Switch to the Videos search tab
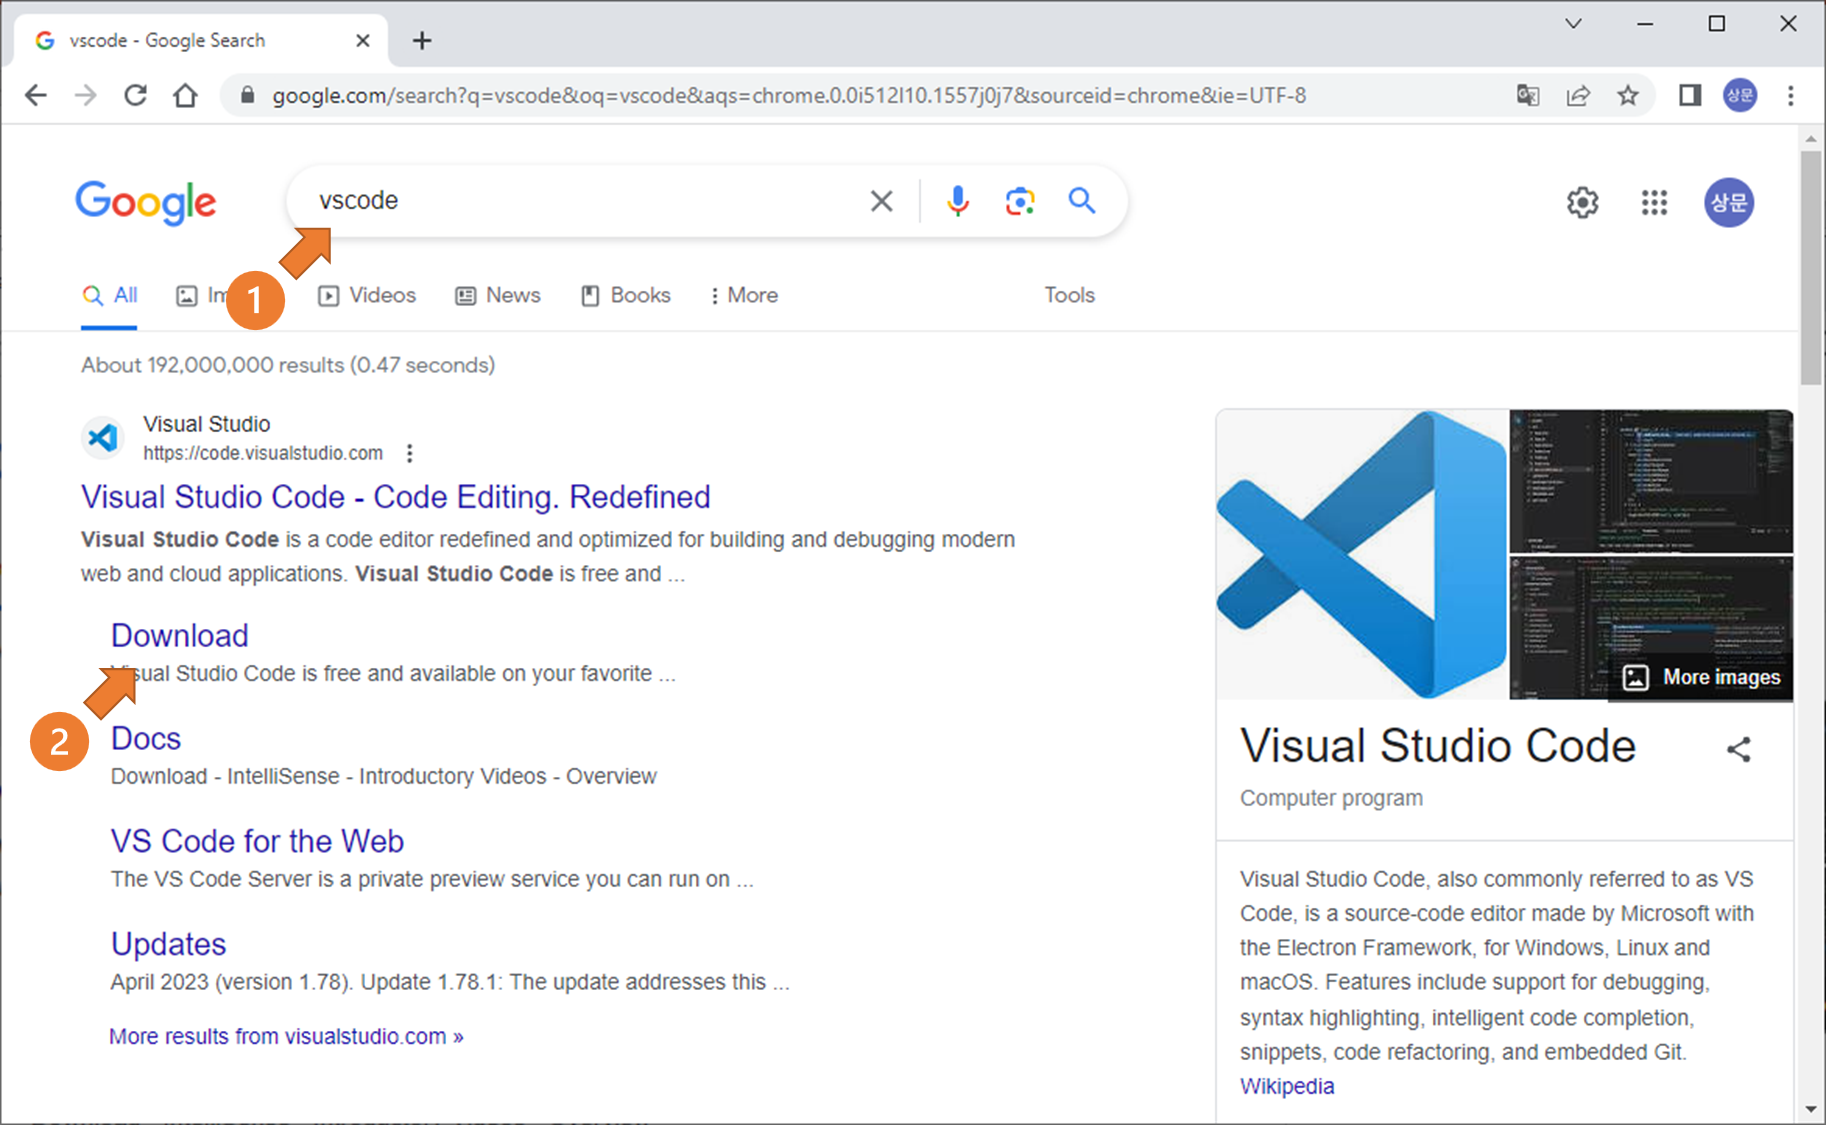Screen dimensions: 1826x1125 coord(367,296)
